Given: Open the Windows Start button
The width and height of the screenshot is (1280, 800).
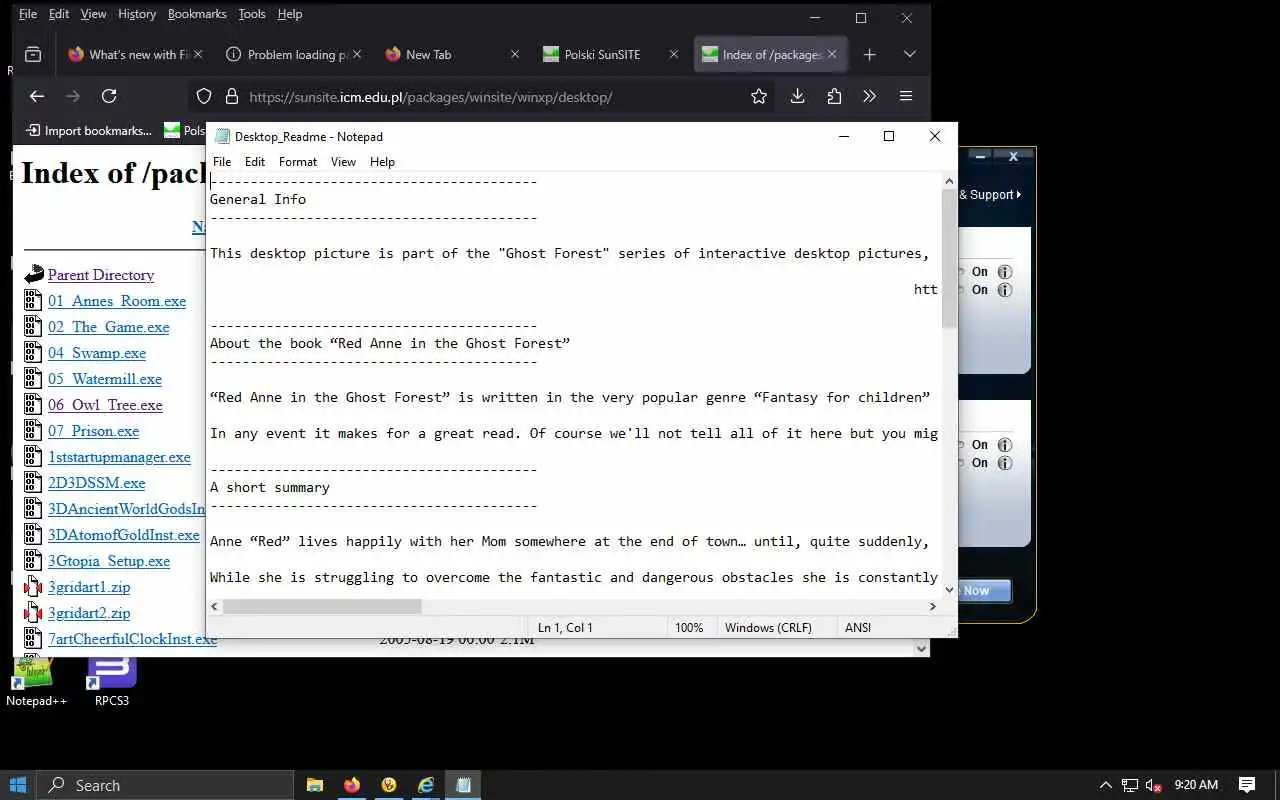Looking at the screenshot, I should click(17, 785).
